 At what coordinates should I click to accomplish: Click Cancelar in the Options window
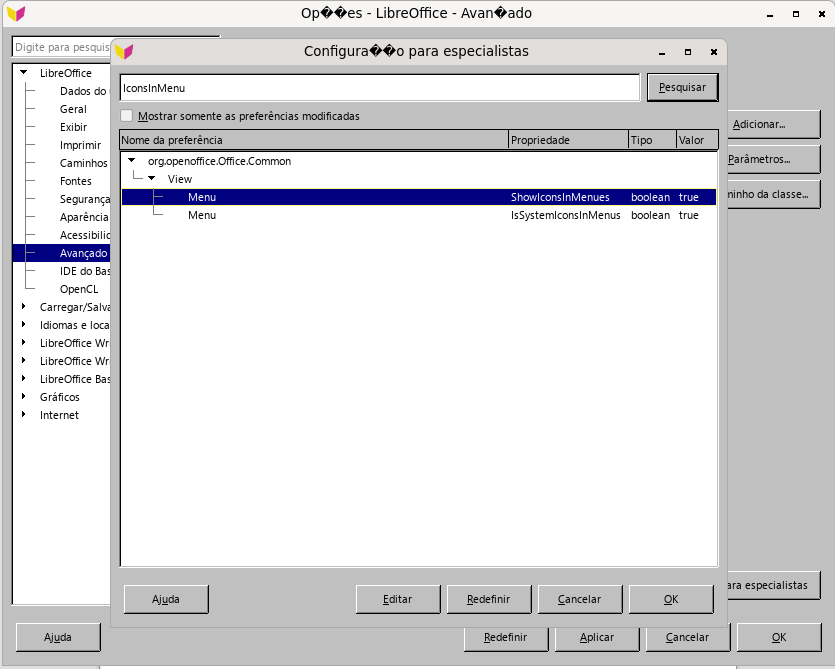coord(687,638)
